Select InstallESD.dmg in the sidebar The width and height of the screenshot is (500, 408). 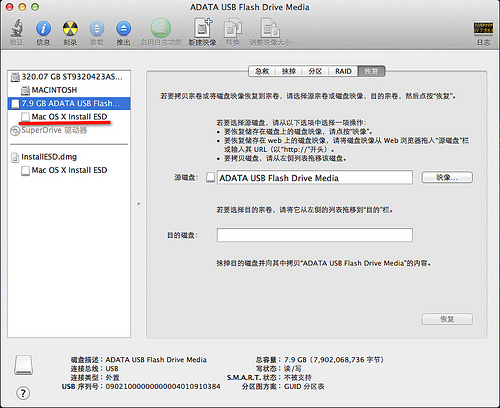[x=69, y=157]
